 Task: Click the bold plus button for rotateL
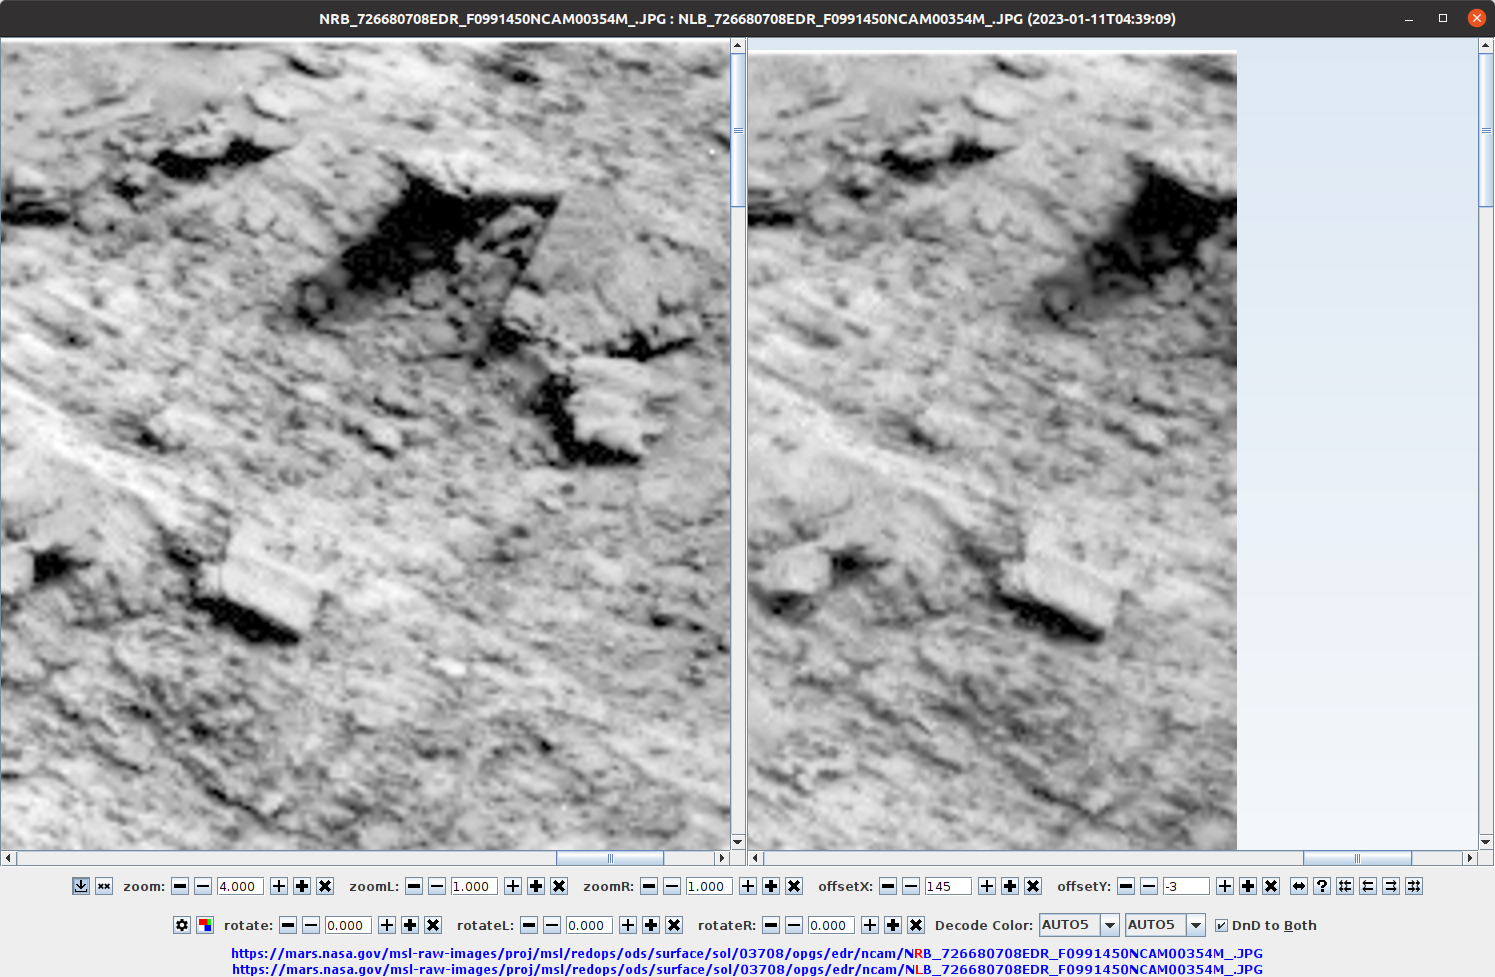[x=651, y=925]
